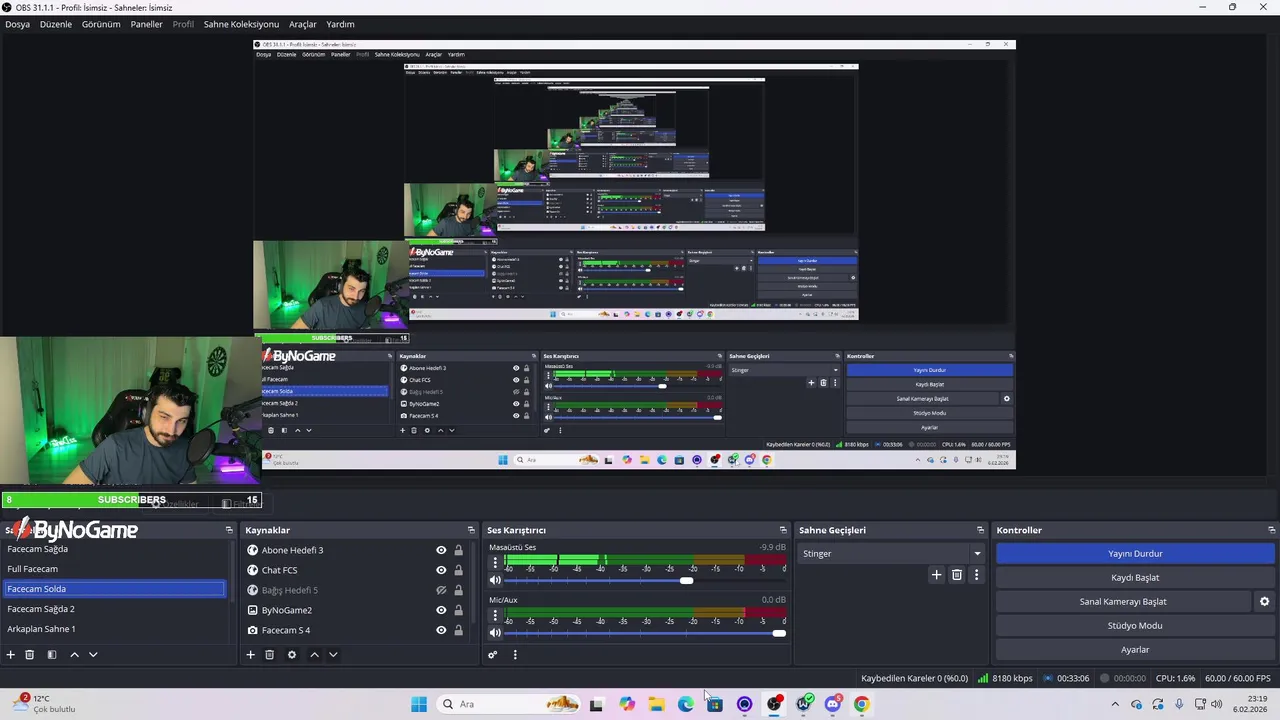Screen dimensions: 1280x720
Task: Move selected scene down with arrow
Action: click(x=93, y=655)
